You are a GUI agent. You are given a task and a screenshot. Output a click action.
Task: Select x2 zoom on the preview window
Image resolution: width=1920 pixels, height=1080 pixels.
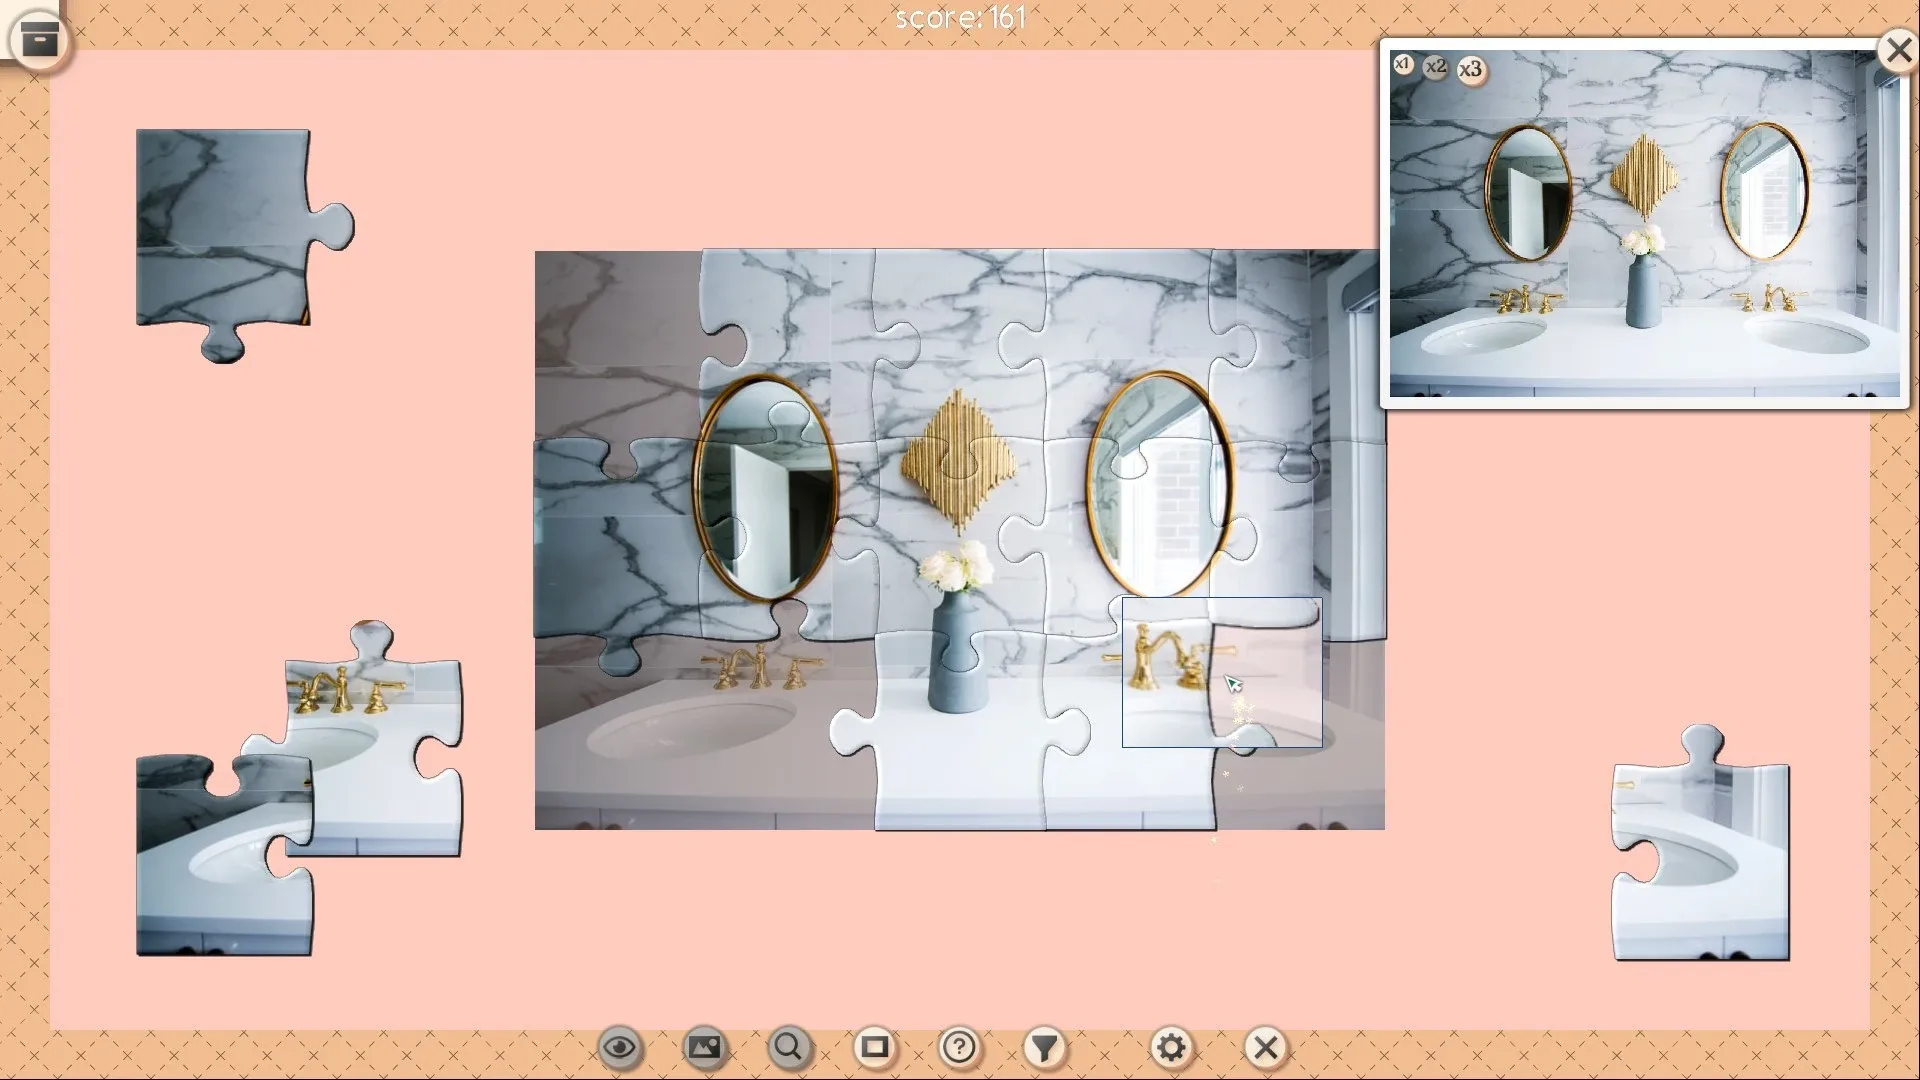click(x=1437, y=67)
